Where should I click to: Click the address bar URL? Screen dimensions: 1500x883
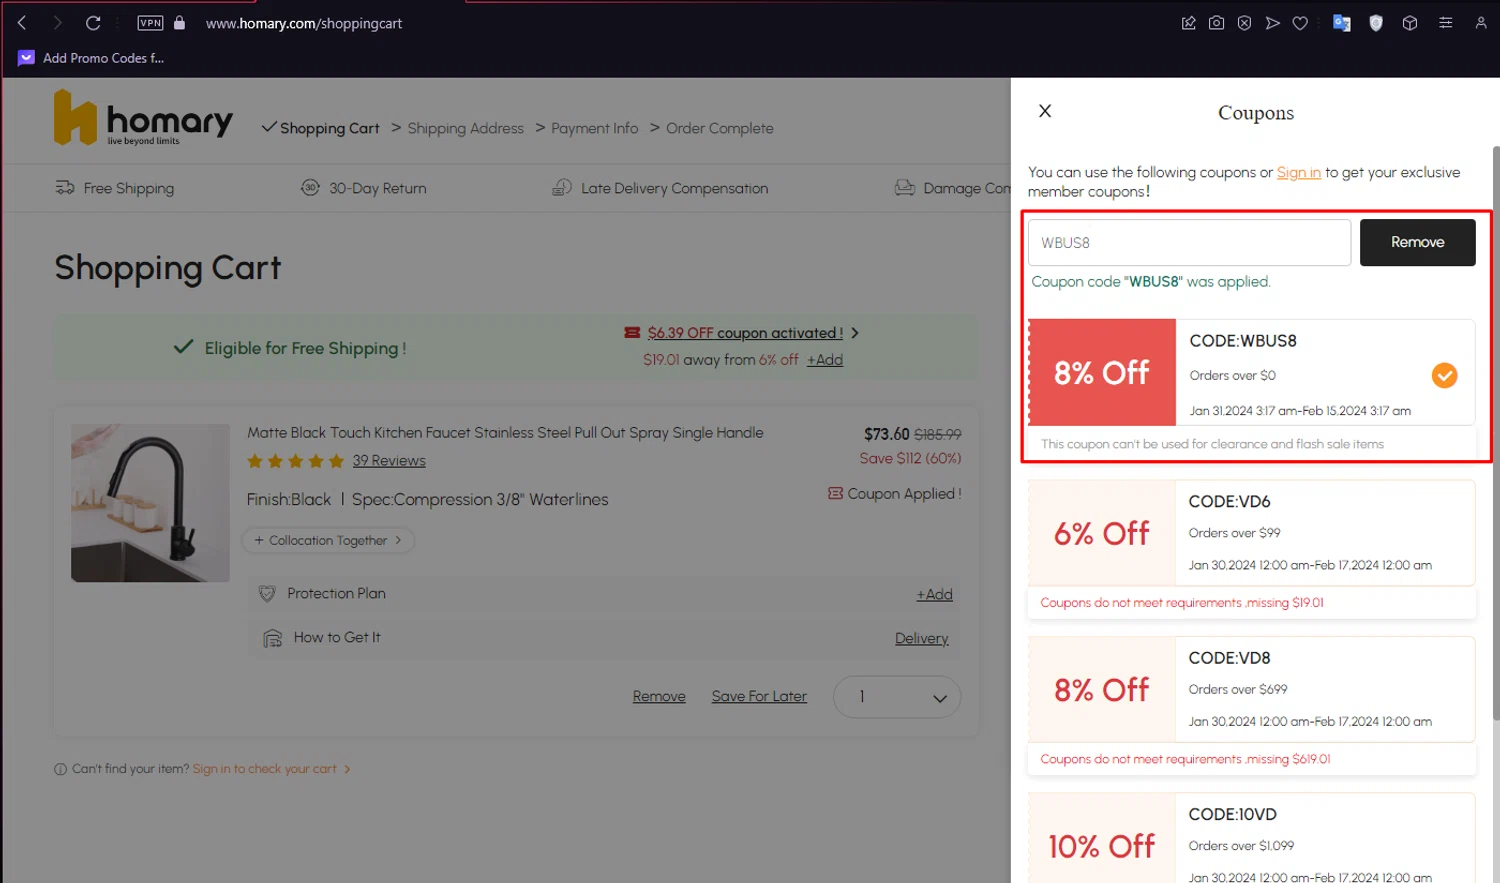[x=304, y=23]
